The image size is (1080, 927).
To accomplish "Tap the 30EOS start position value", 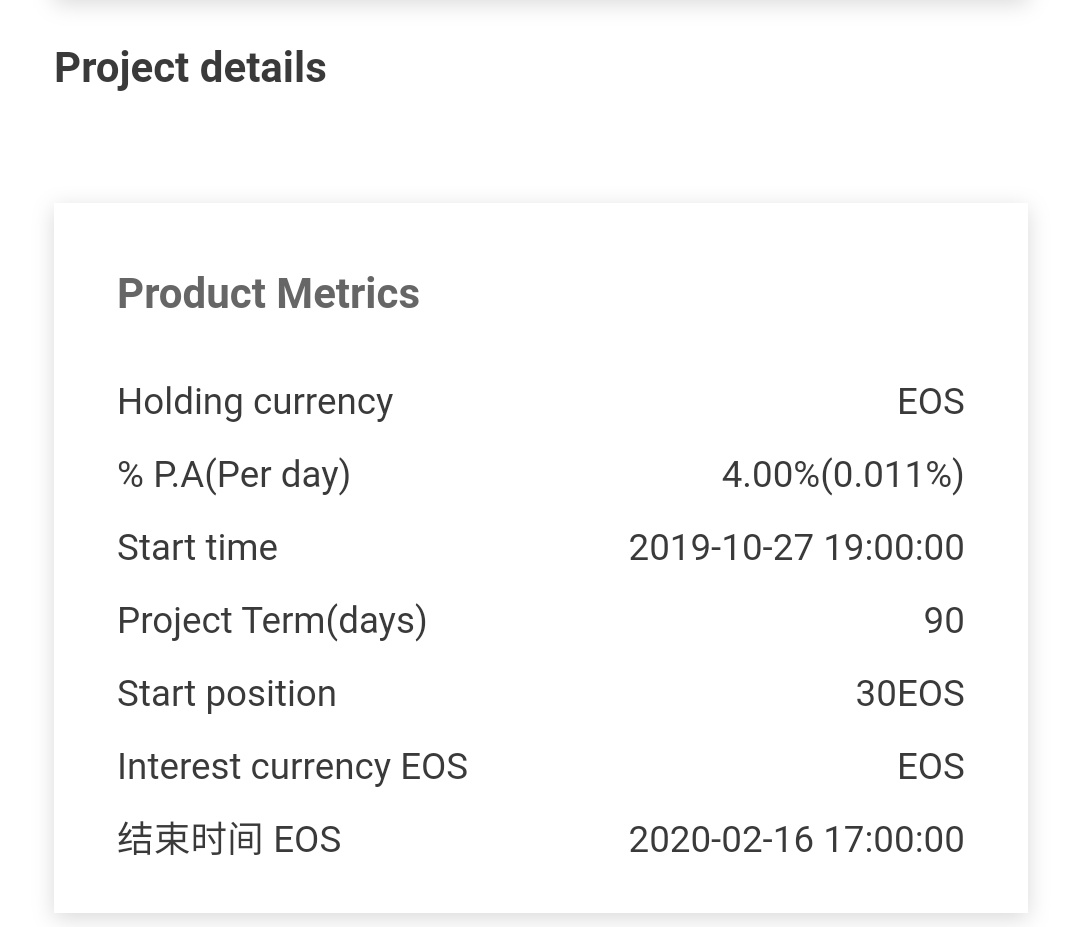I will (910, 693).
